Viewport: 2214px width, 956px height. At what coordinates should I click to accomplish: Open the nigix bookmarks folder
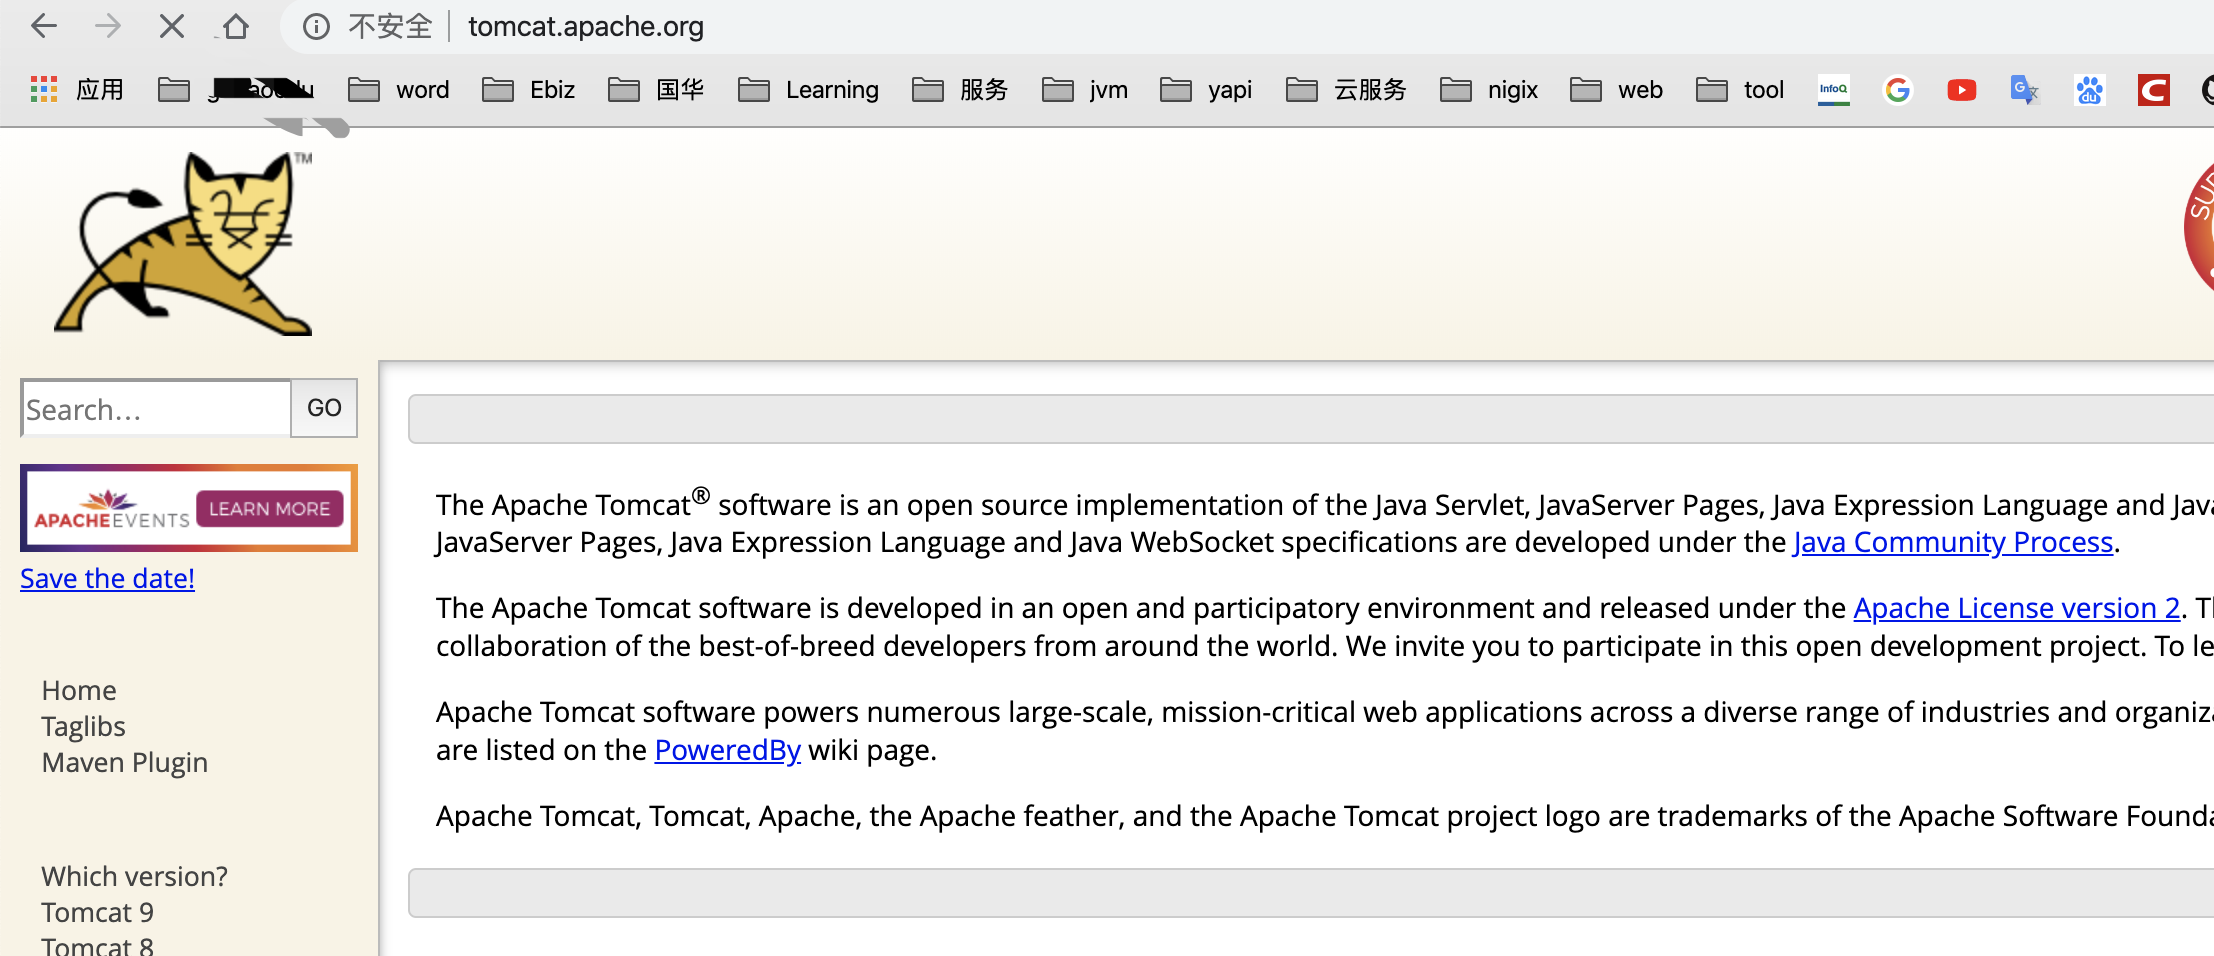[x=1489, y=90]
